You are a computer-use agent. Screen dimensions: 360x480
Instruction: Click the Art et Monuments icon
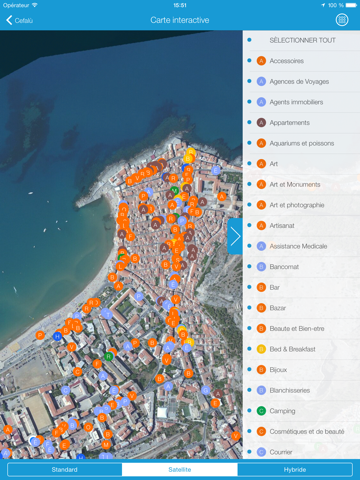click(x=261, y=184)
